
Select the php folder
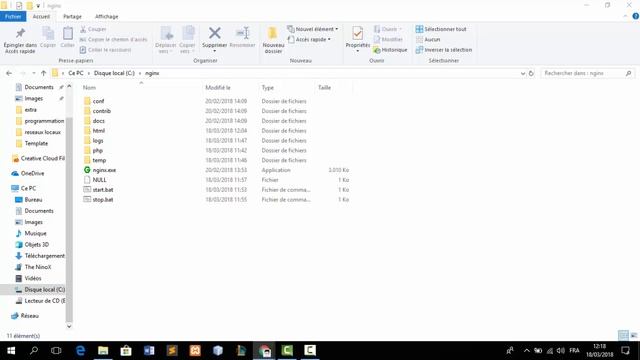(x=98, y=150)
